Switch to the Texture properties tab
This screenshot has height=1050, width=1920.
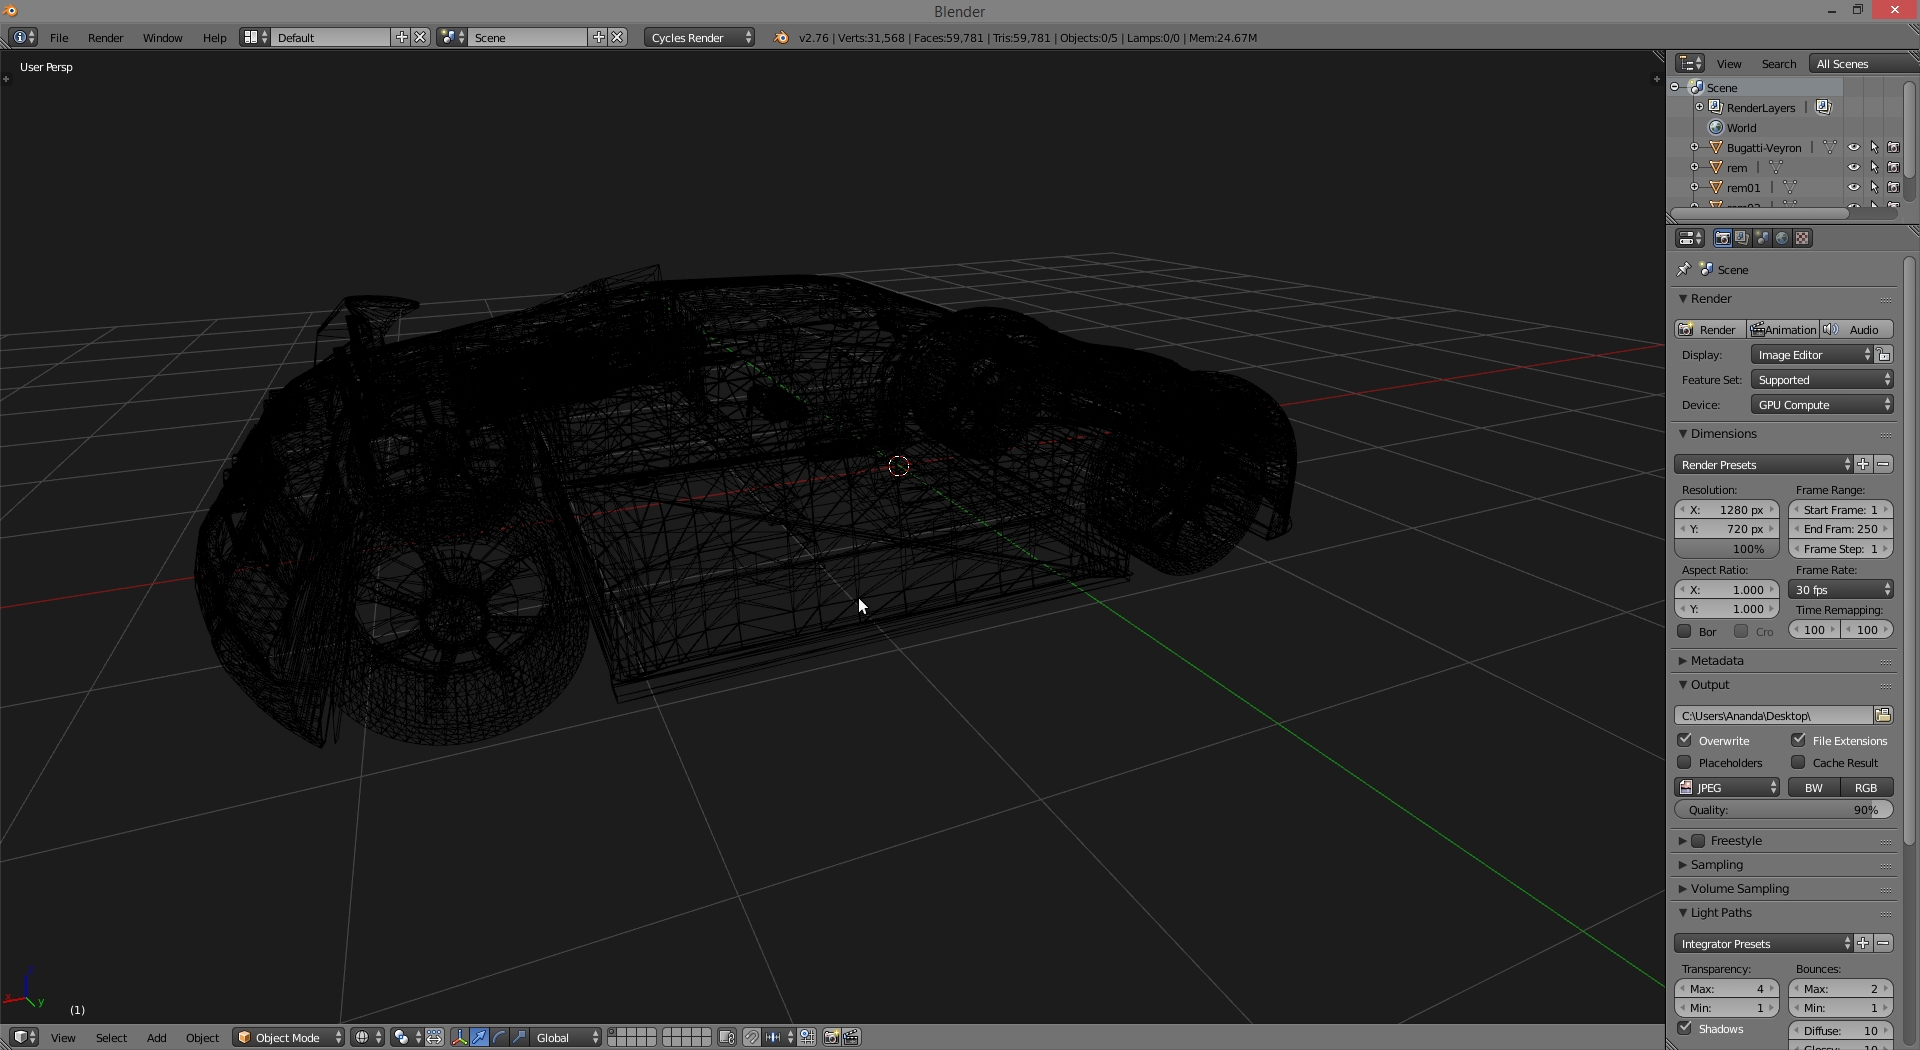pos(1802,238)
